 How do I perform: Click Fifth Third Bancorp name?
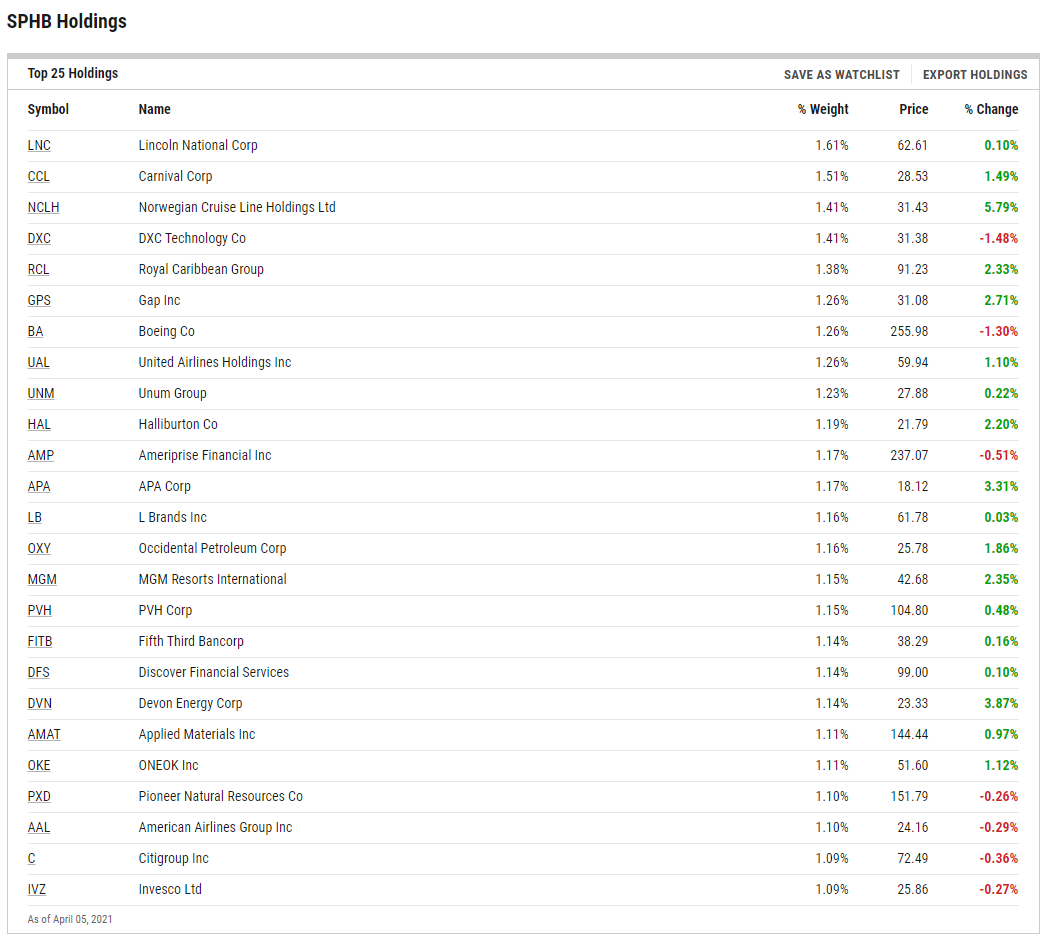pyautogui.click(x=191, y=641)
